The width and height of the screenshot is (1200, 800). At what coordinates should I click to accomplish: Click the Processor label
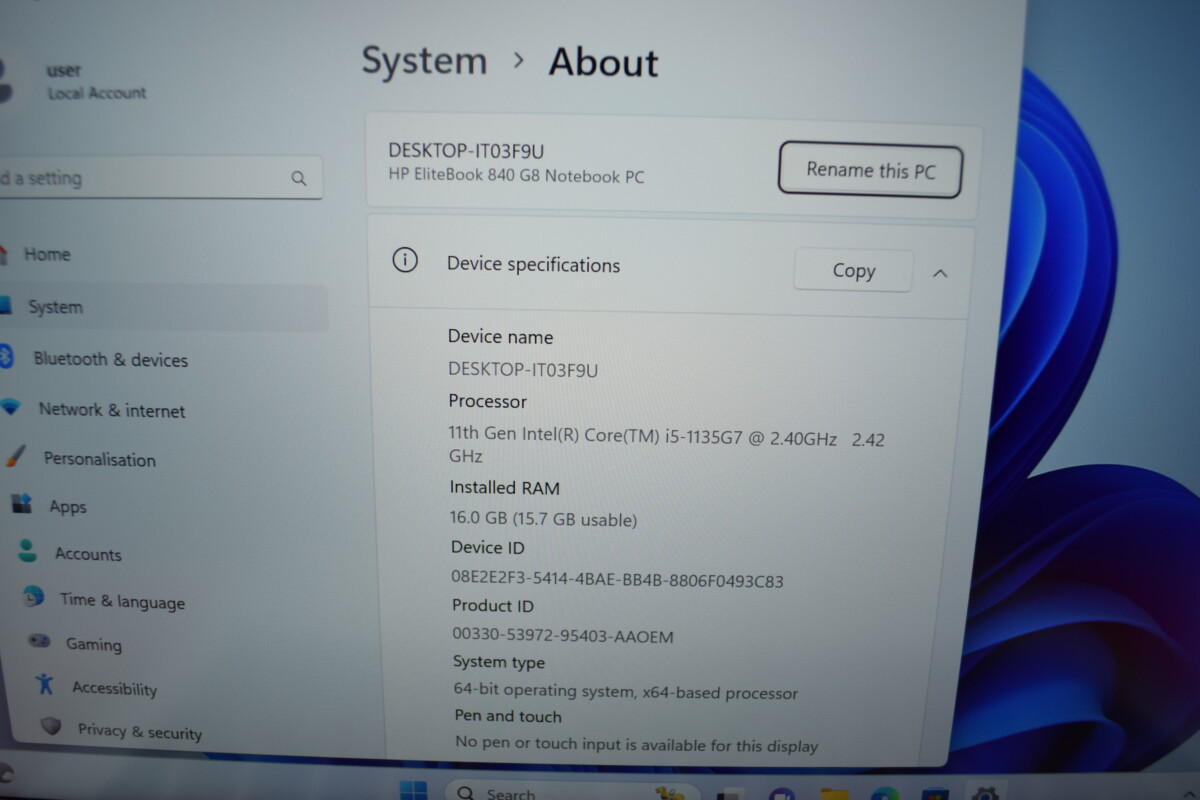(x=487, y=401)
